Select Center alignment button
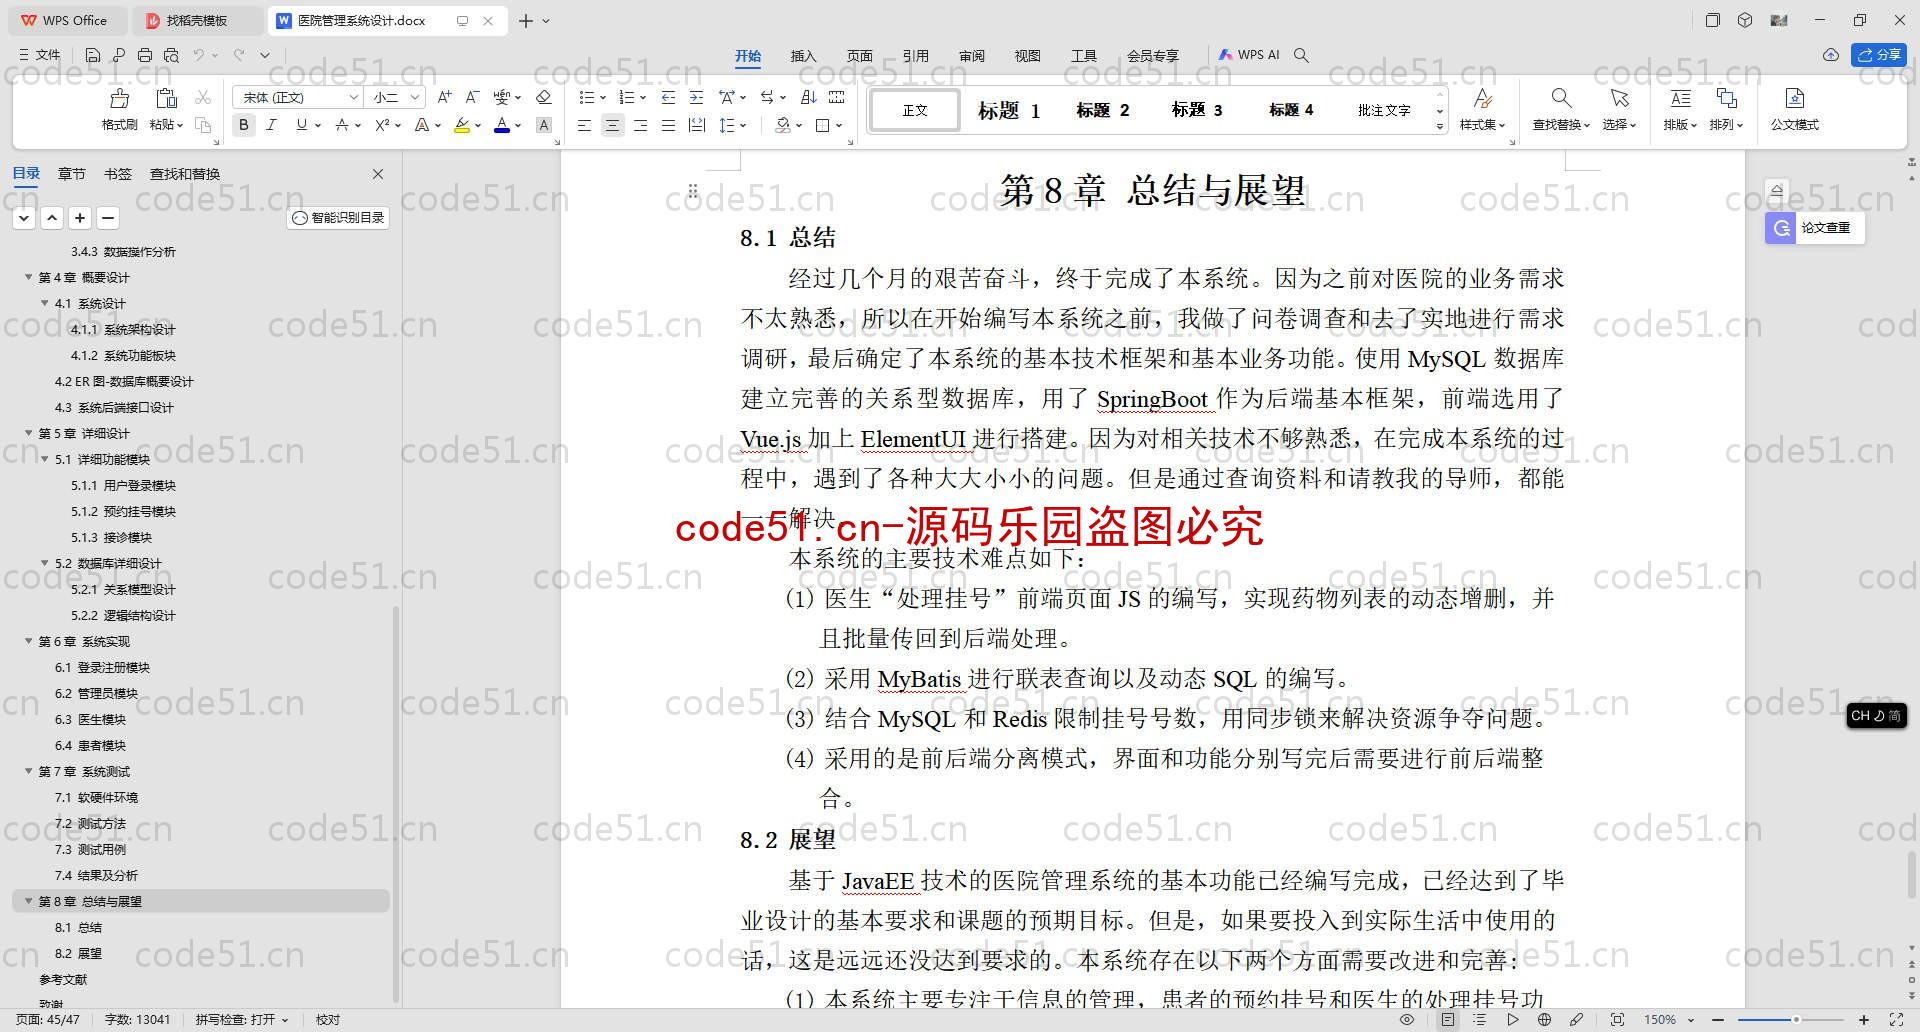The height and width of the screenshot is (1032, 1920). click(x=612, y=125)
